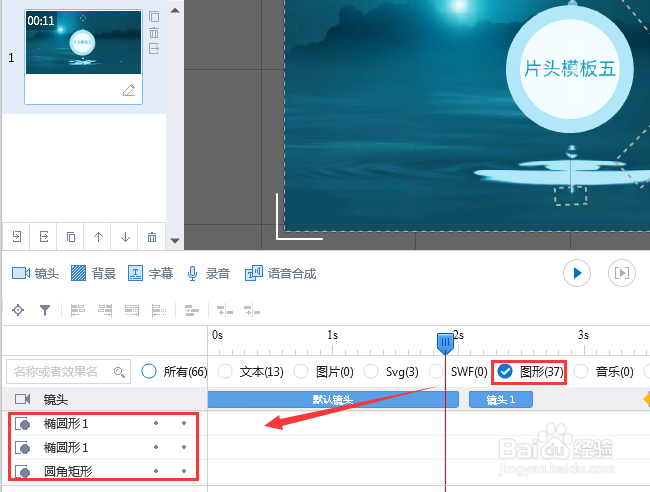The image size is (650, 492).
Task: Click the export scene icon beside thumbnail
Action: (154, 49)
